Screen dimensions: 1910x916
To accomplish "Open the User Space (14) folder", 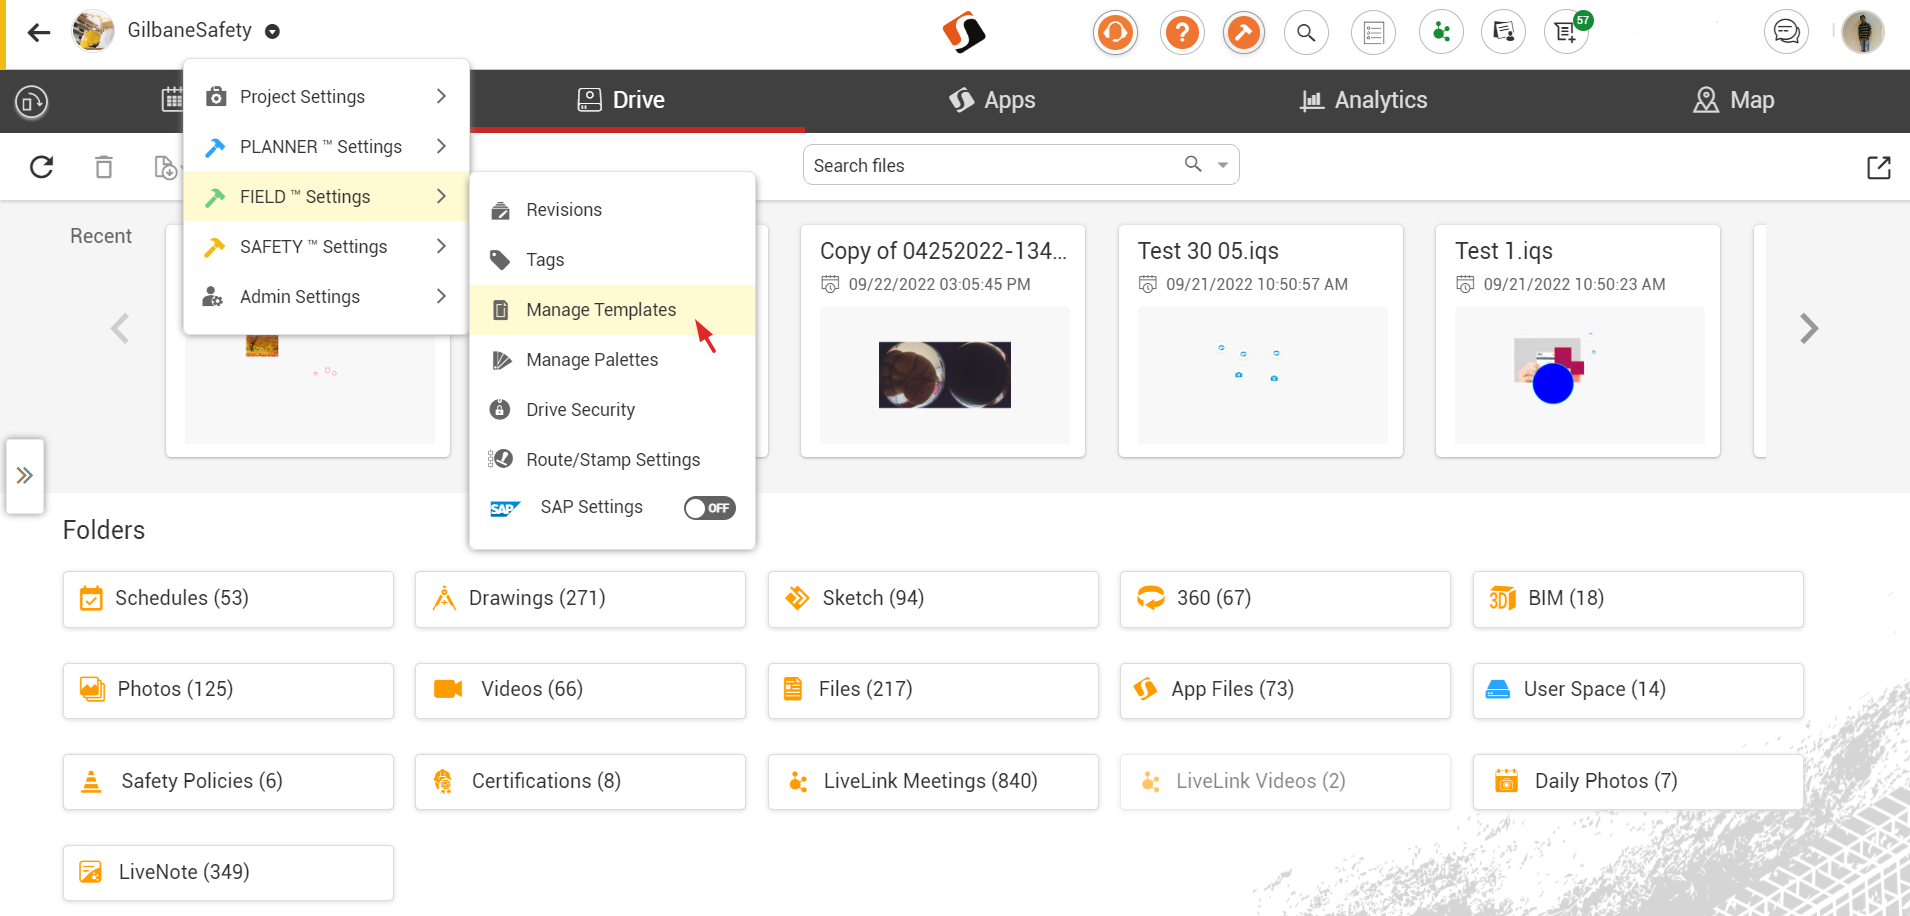I will click(x=1638, y=690).
